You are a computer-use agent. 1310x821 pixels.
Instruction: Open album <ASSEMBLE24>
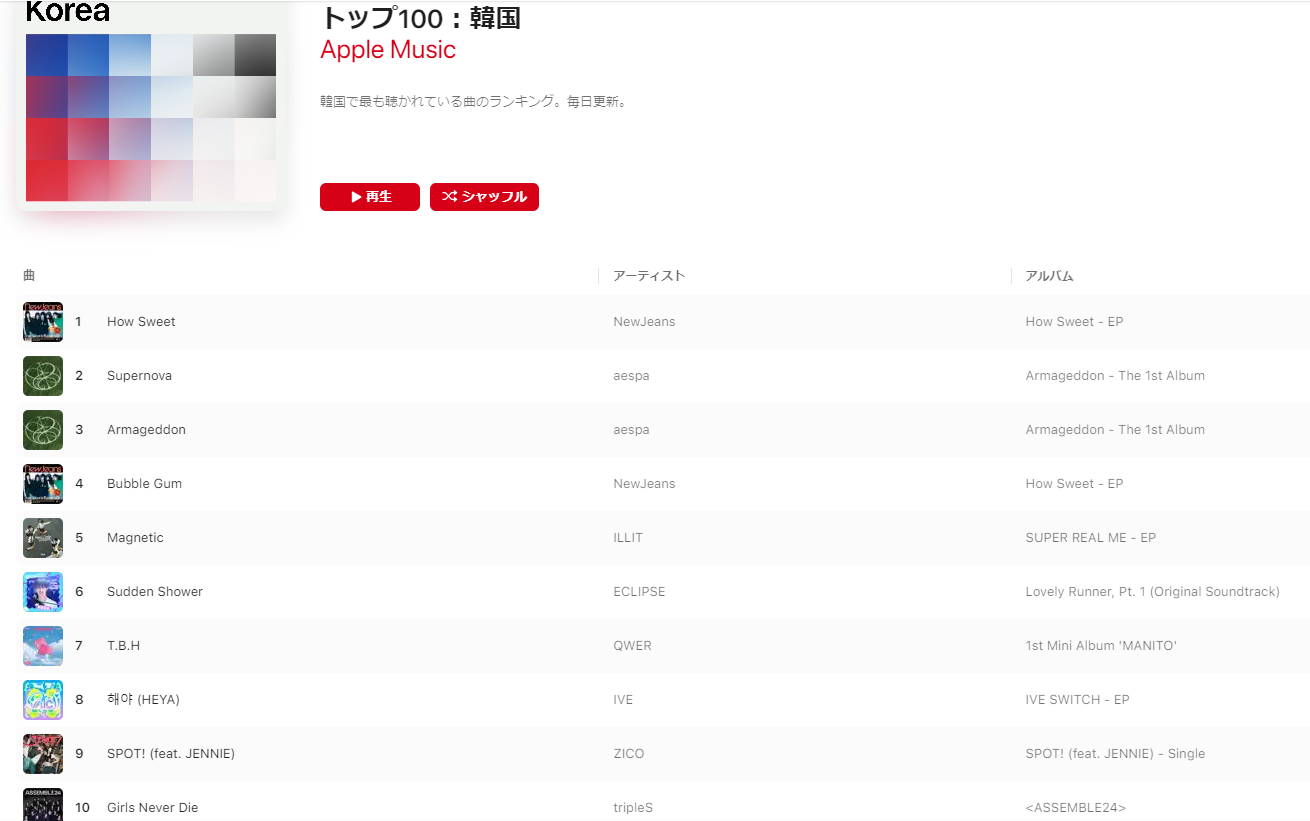[x=1075, y=808]
